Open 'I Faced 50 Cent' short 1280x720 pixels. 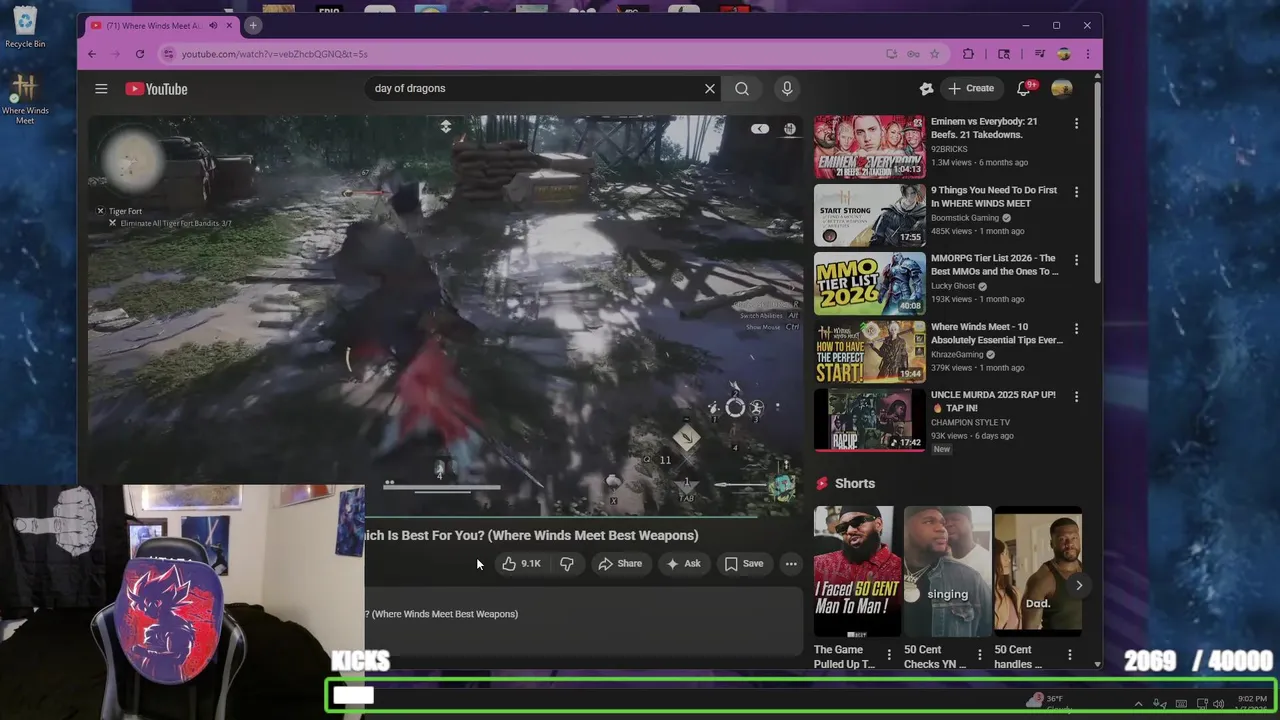coord(857,571)
